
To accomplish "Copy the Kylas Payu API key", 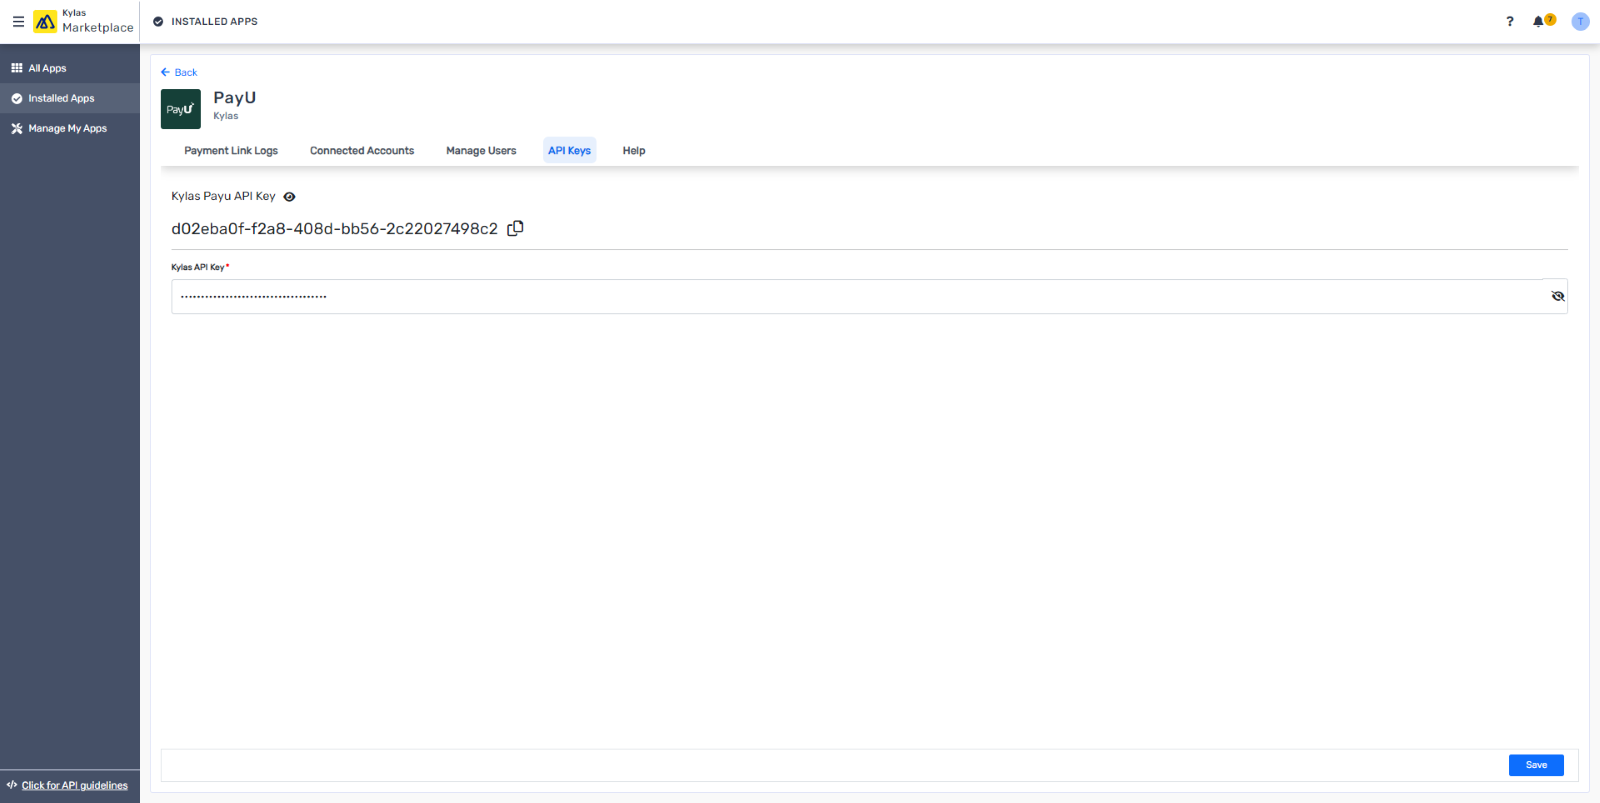I will pos(515,228).
